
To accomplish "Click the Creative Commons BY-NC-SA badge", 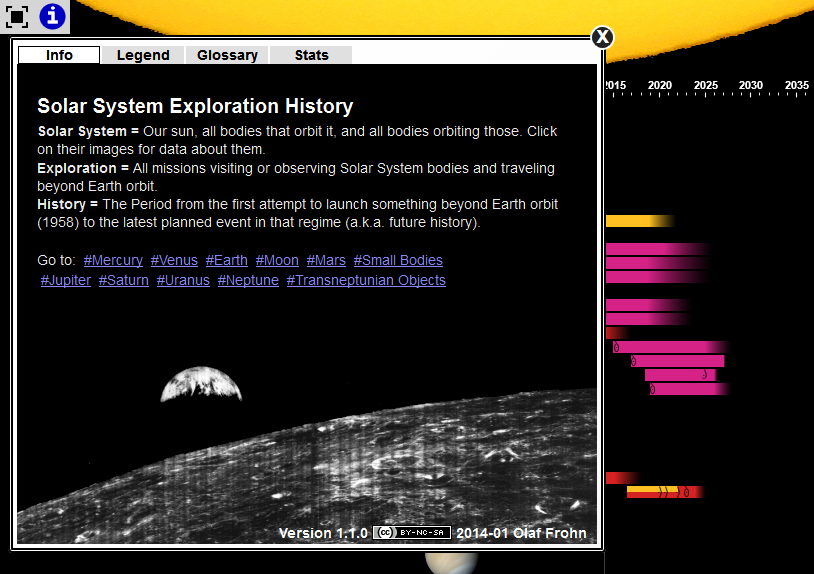I will coord(412,532).
